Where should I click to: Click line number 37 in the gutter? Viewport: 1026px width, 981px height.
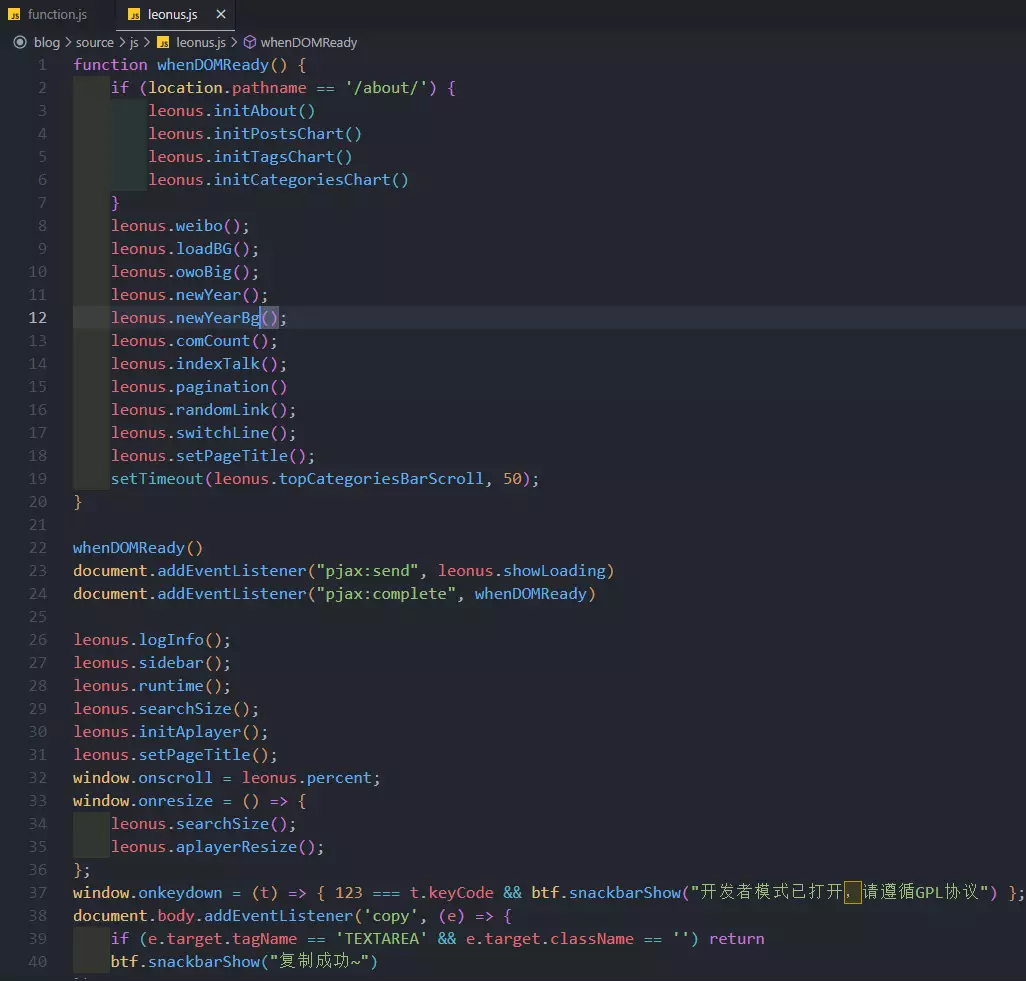click(x=38, y=893)
